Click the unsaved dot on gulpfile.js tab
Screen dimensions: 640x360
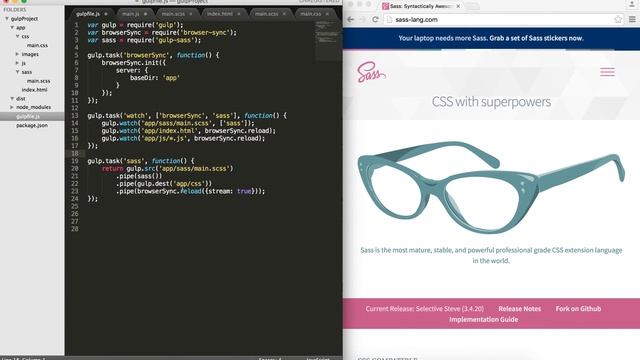(x=106, y=14)
